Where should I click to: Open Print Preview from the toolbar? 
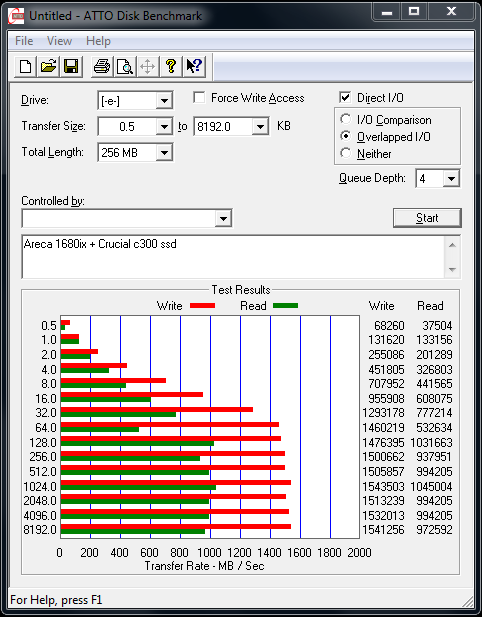click(125, 66)
